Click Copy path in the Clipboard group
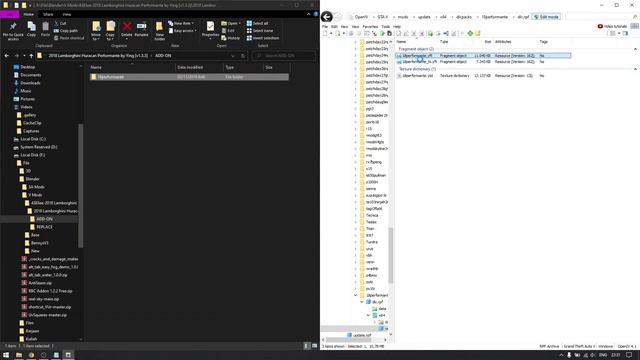This screenshot has width=640, height=360. pos(65,31)
